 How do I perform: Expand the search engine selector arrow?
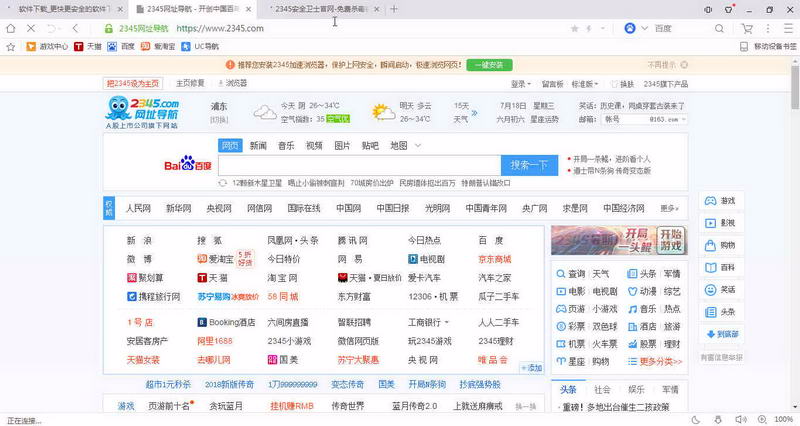(x=644, y=29)
